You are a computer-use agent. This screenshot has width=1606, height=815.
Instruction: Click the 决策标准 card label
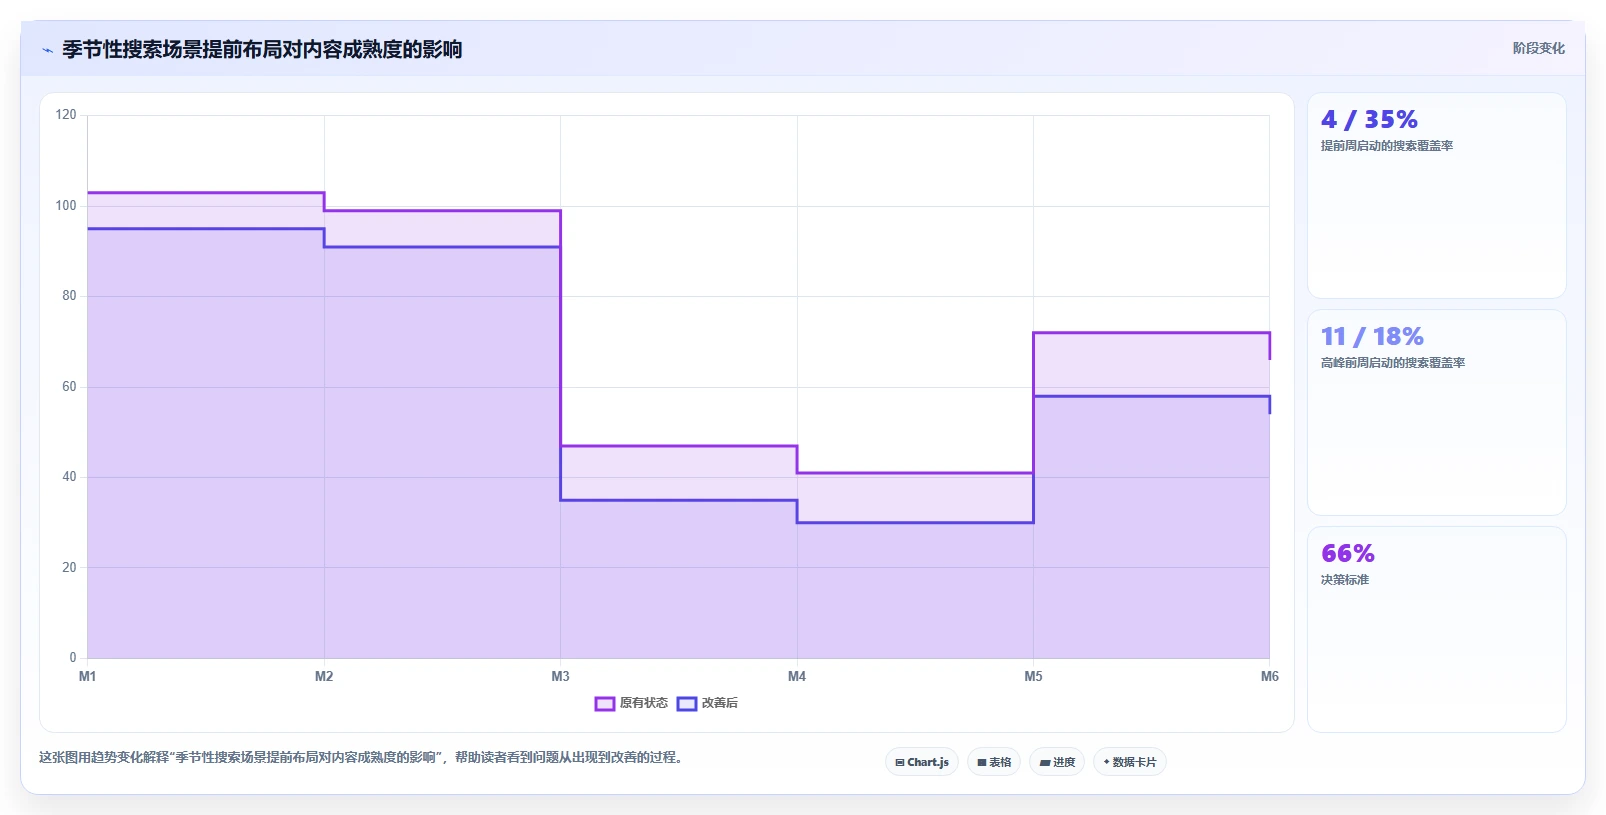click(1345, 580)
